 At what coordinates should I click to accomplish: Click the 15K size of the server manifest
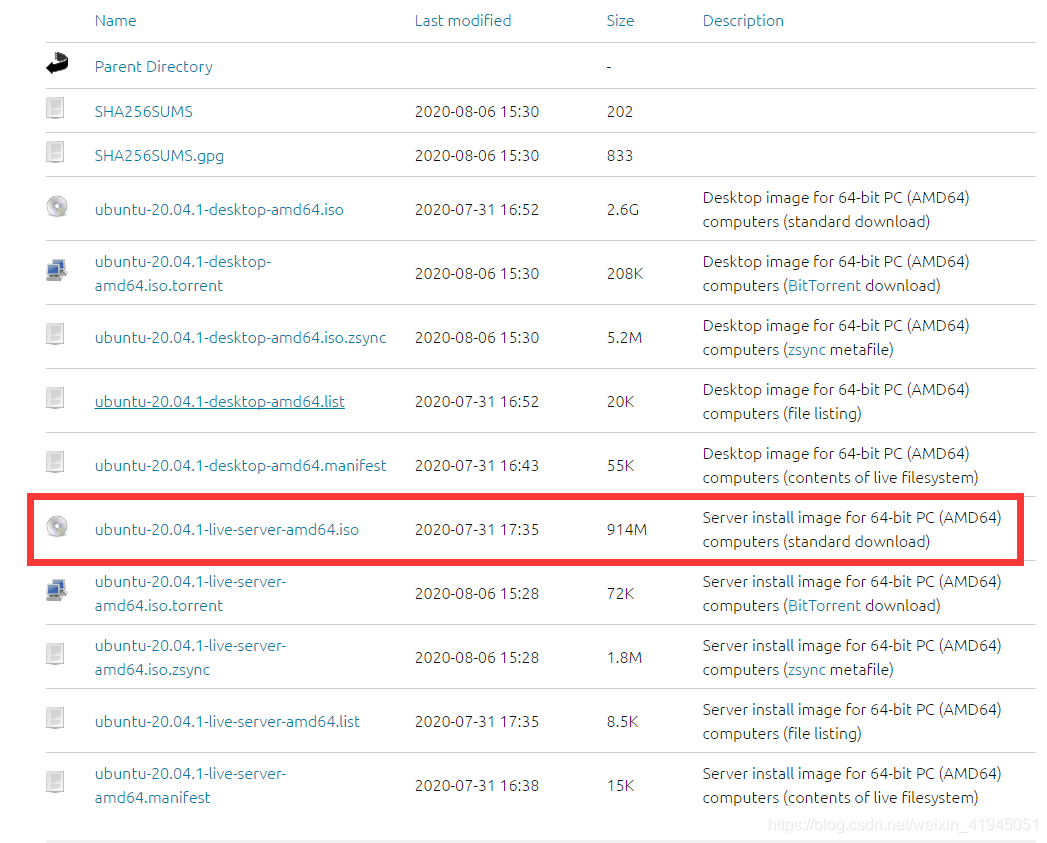point(620,786)
